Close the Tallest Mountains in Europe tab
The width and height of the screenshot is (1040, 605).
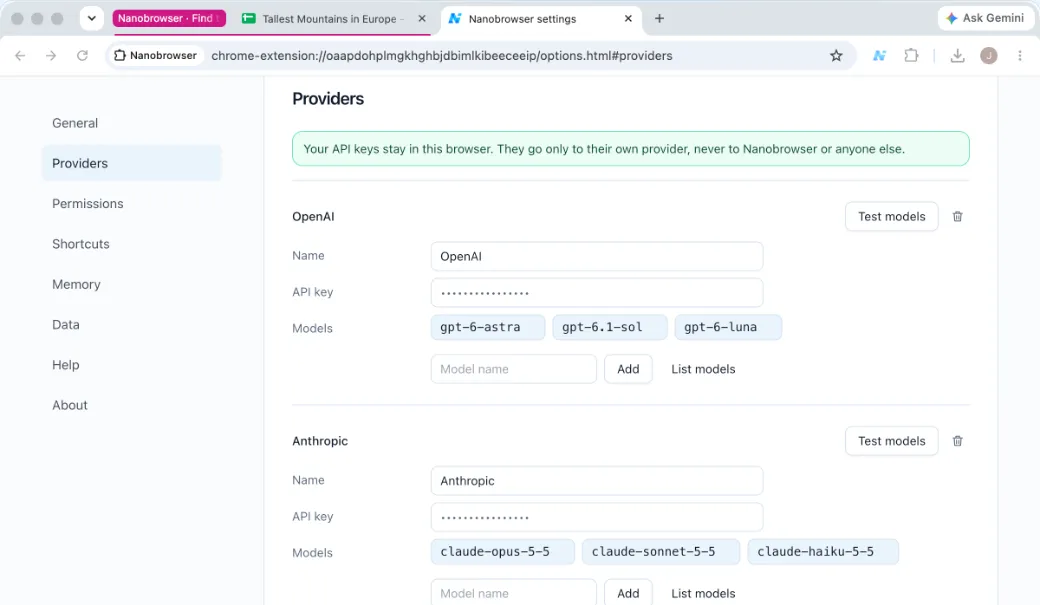[x=422, y=19]
